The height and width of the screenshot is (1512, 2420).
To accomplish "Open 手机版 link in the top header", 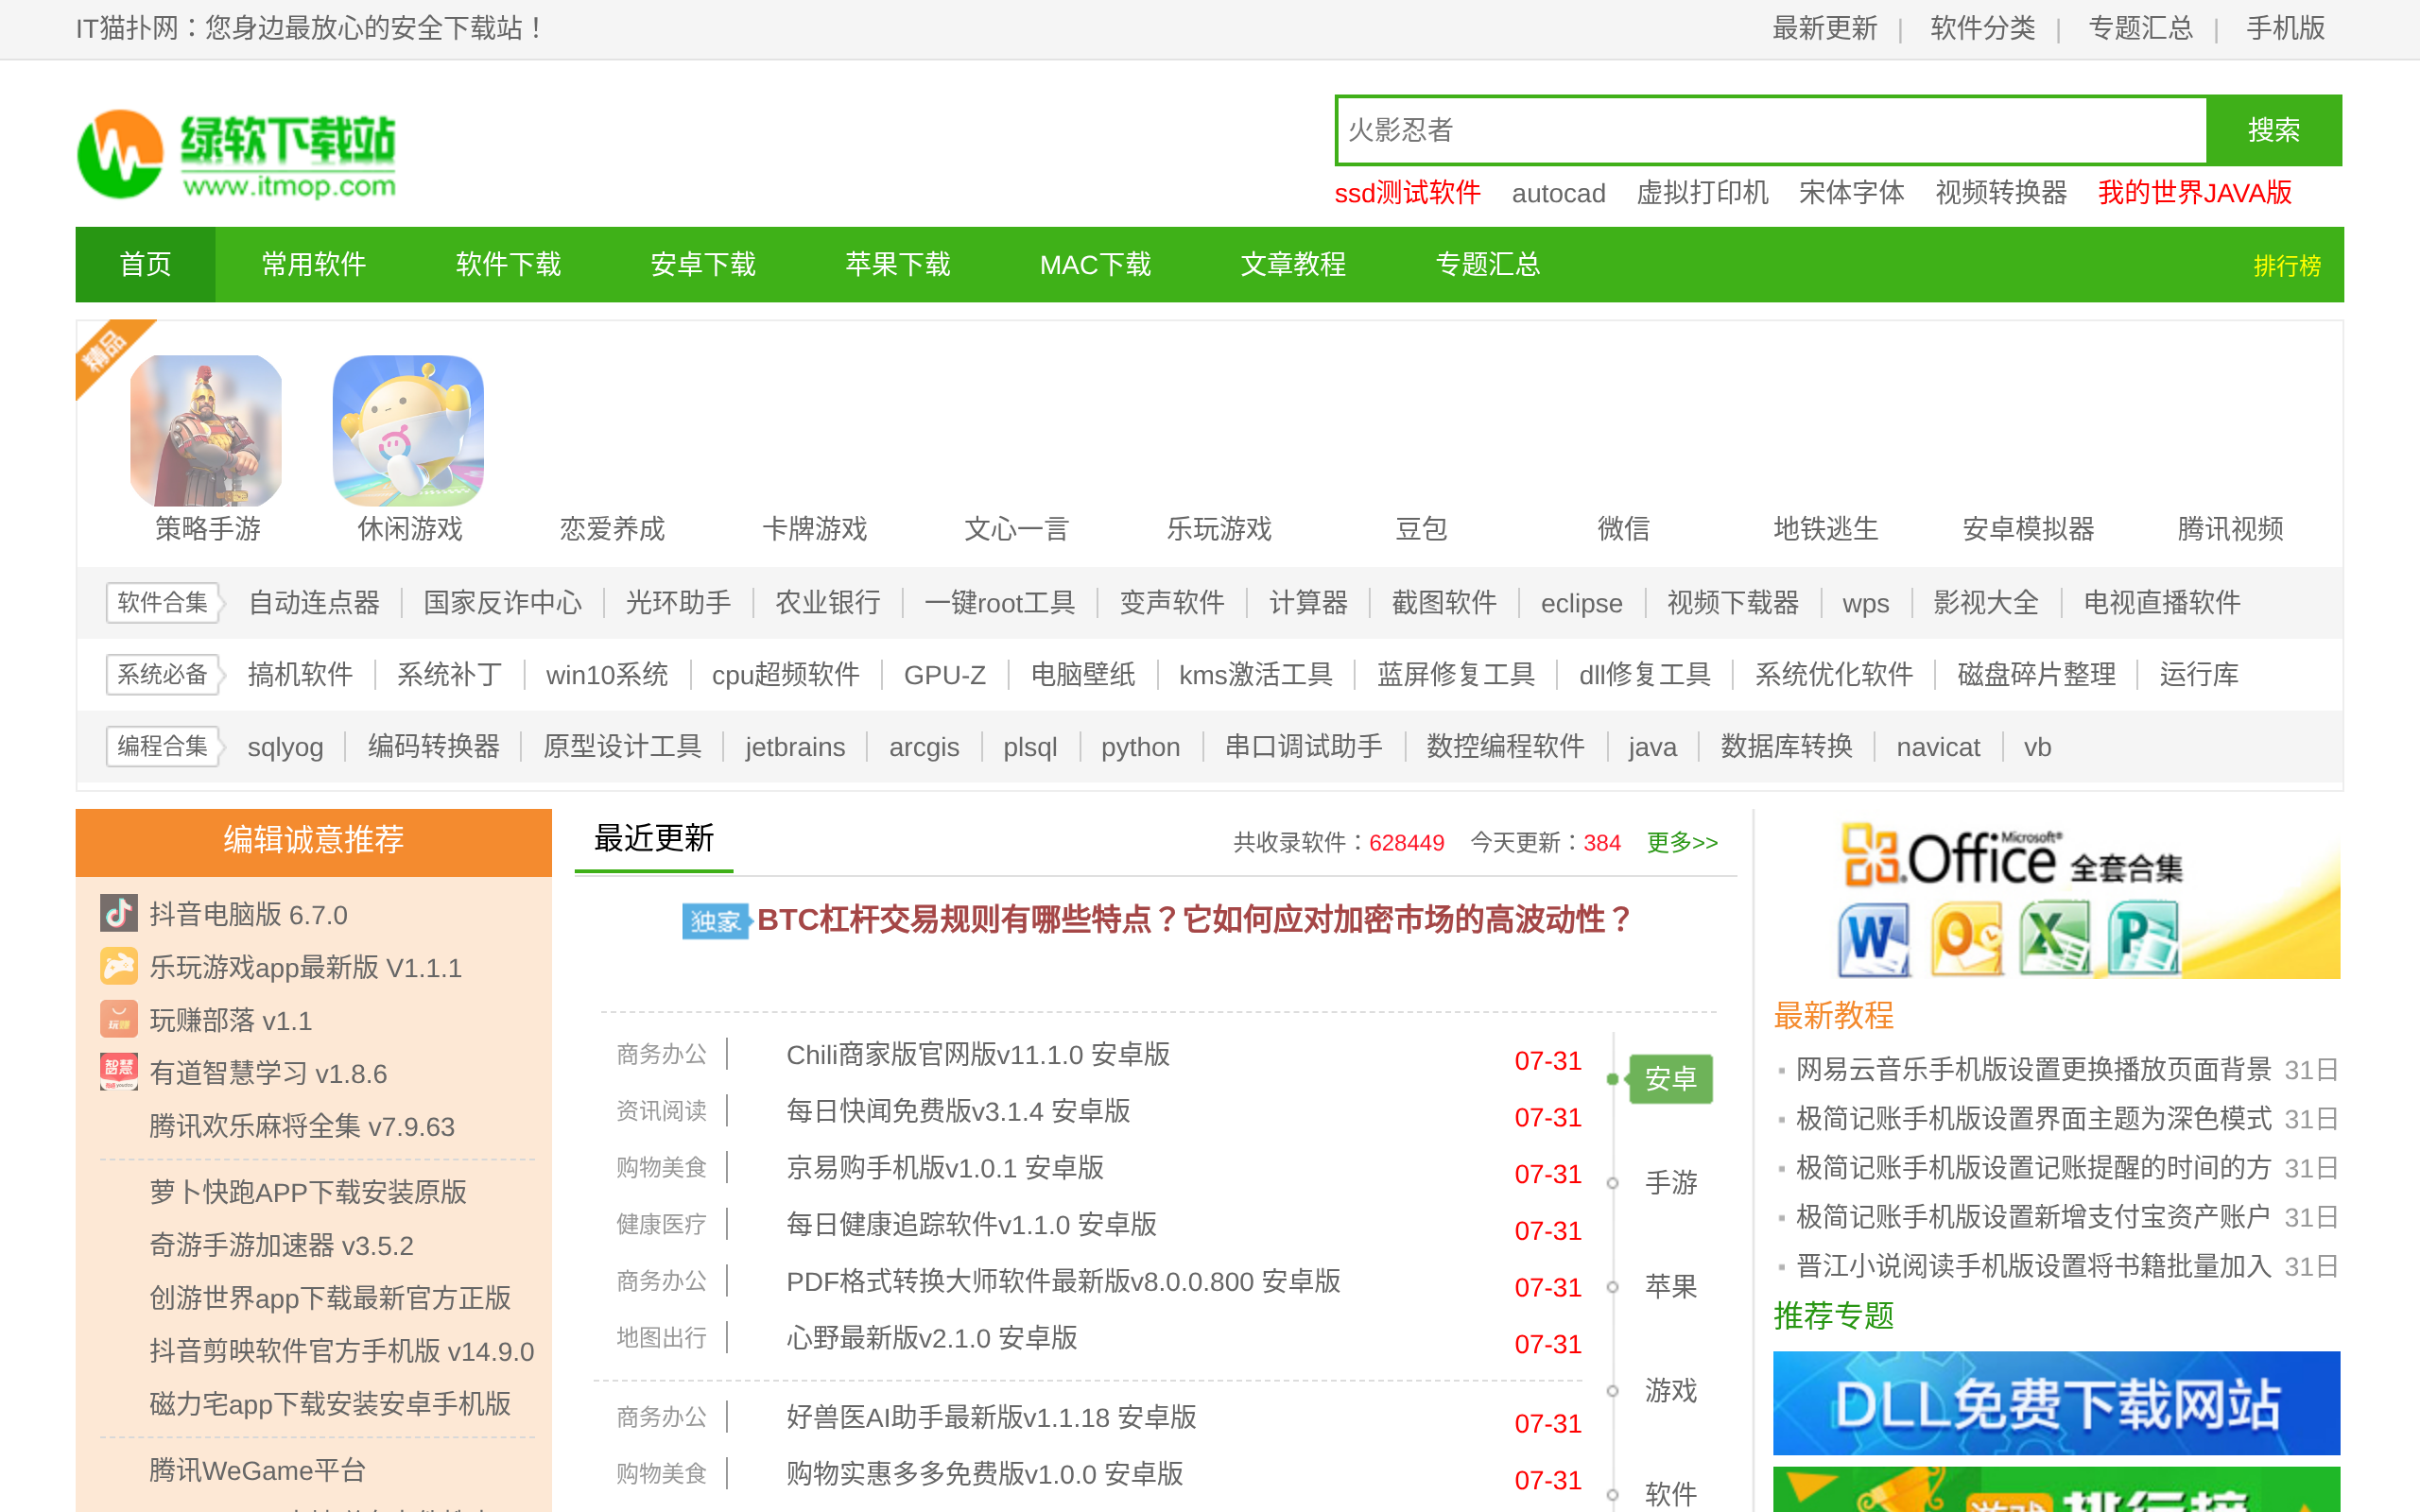I will coord(2285,28).
